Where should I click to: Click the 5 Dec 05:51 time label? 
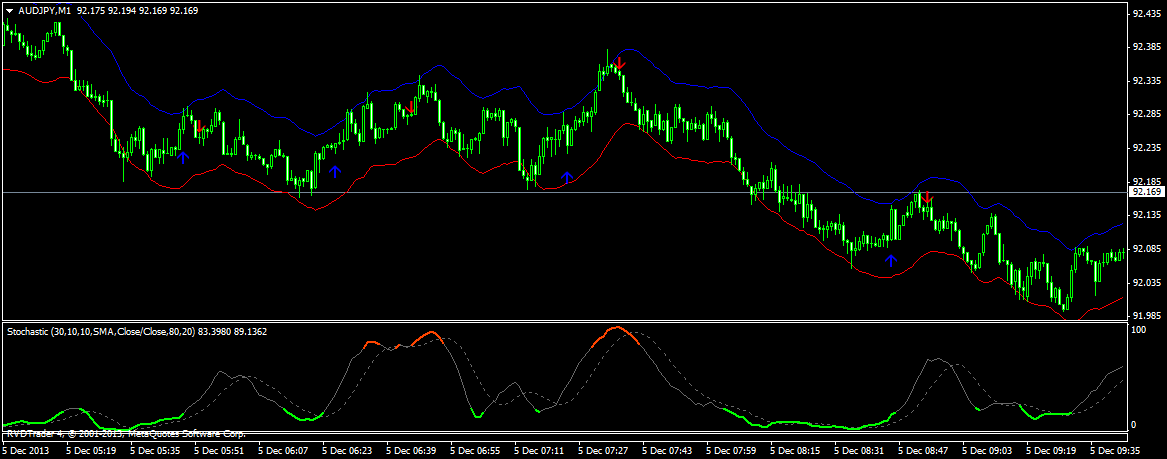[219, 450]
